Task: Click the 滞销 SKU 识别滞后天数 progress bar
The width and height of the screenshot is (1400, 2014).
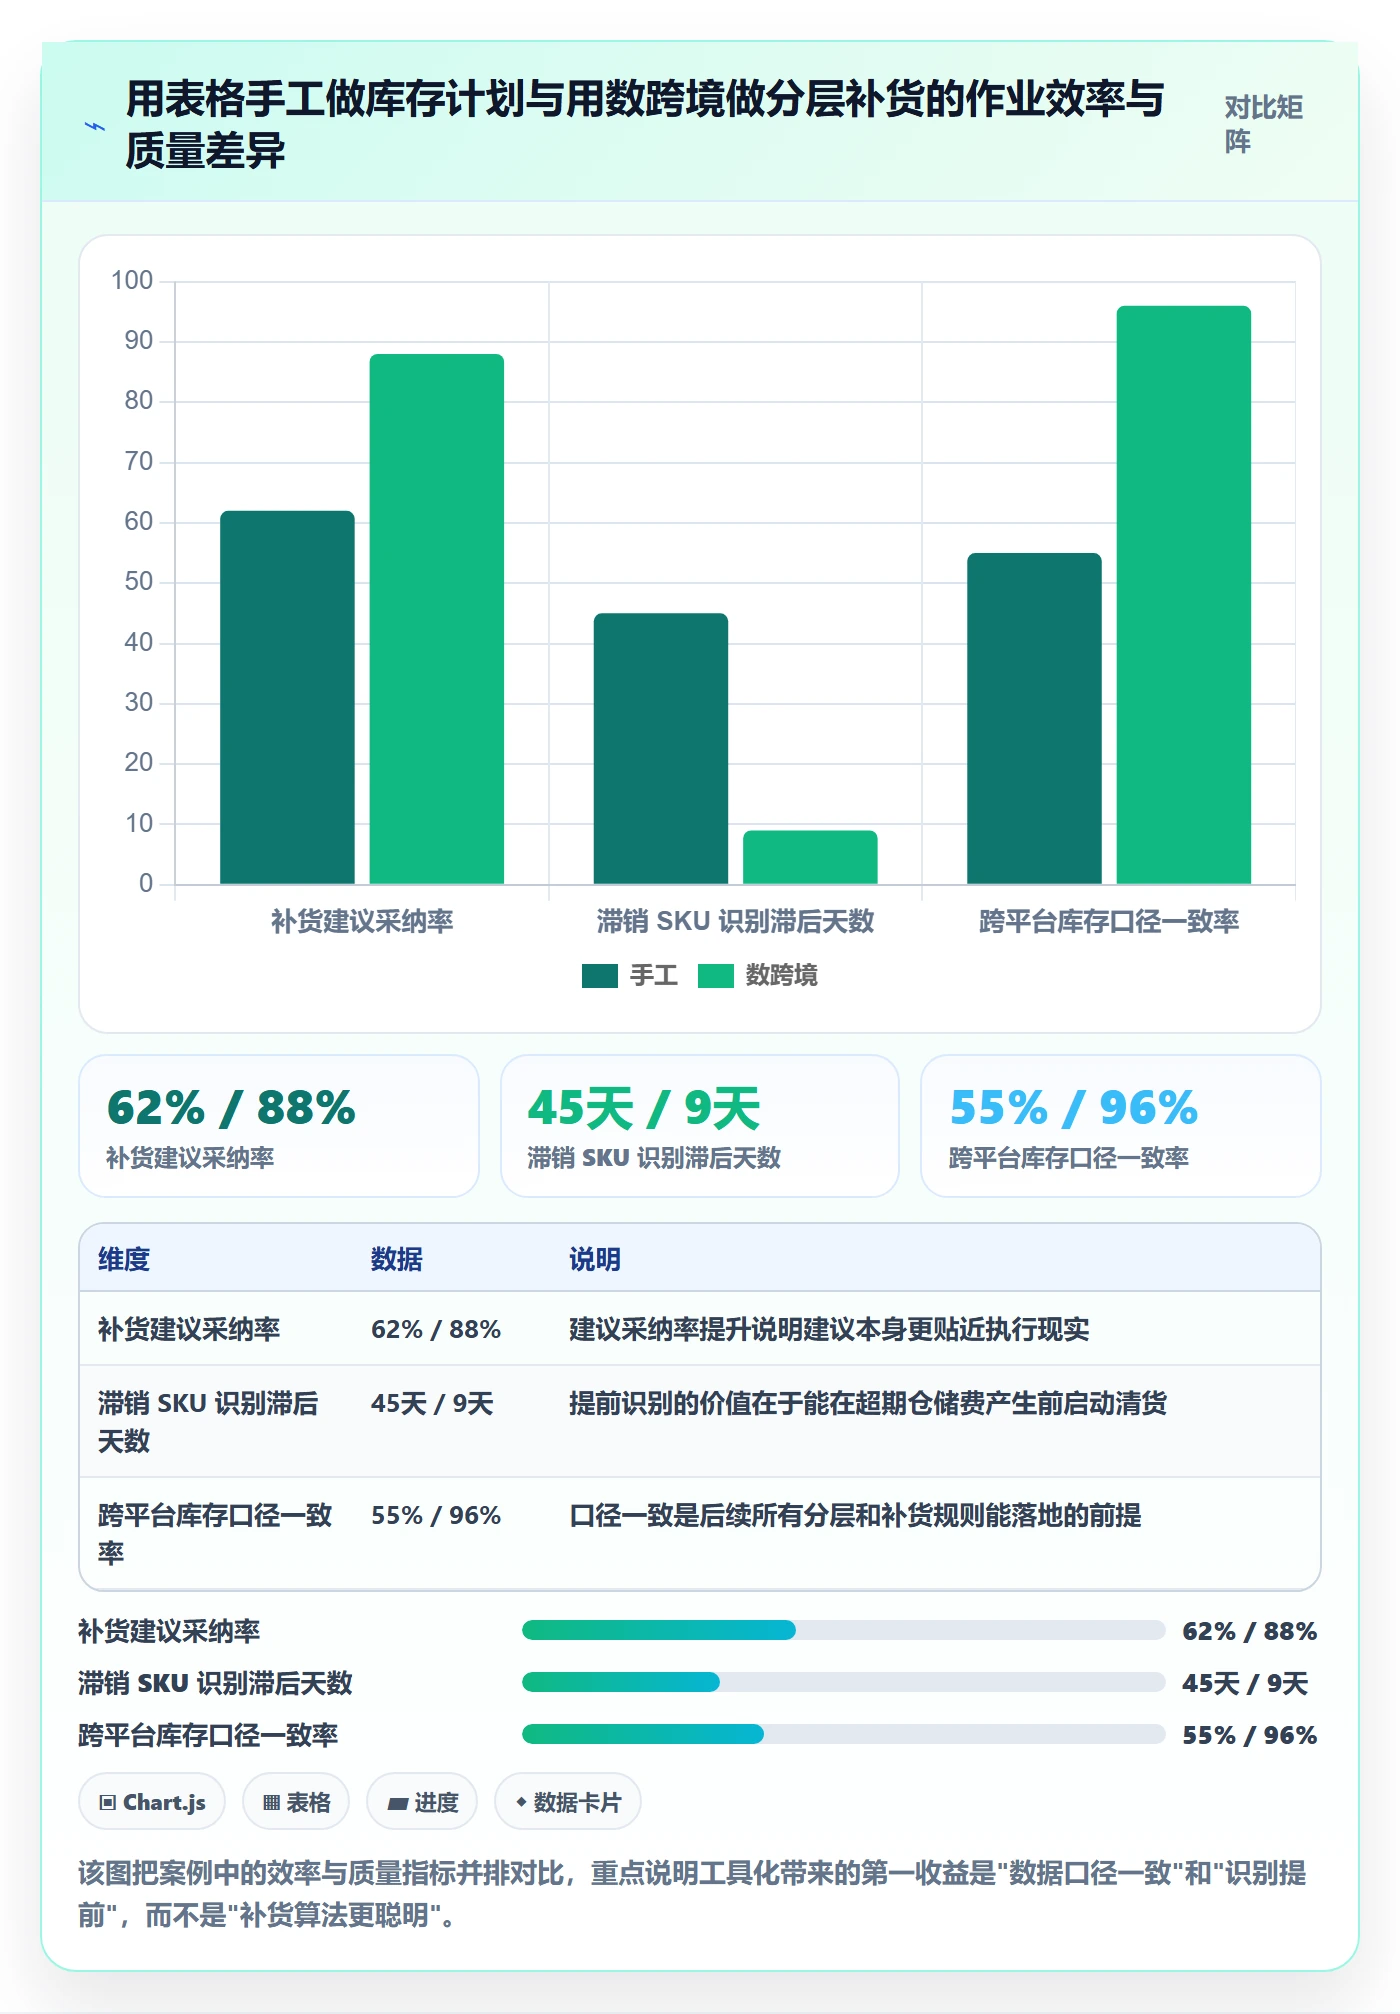Action: 844,1683
